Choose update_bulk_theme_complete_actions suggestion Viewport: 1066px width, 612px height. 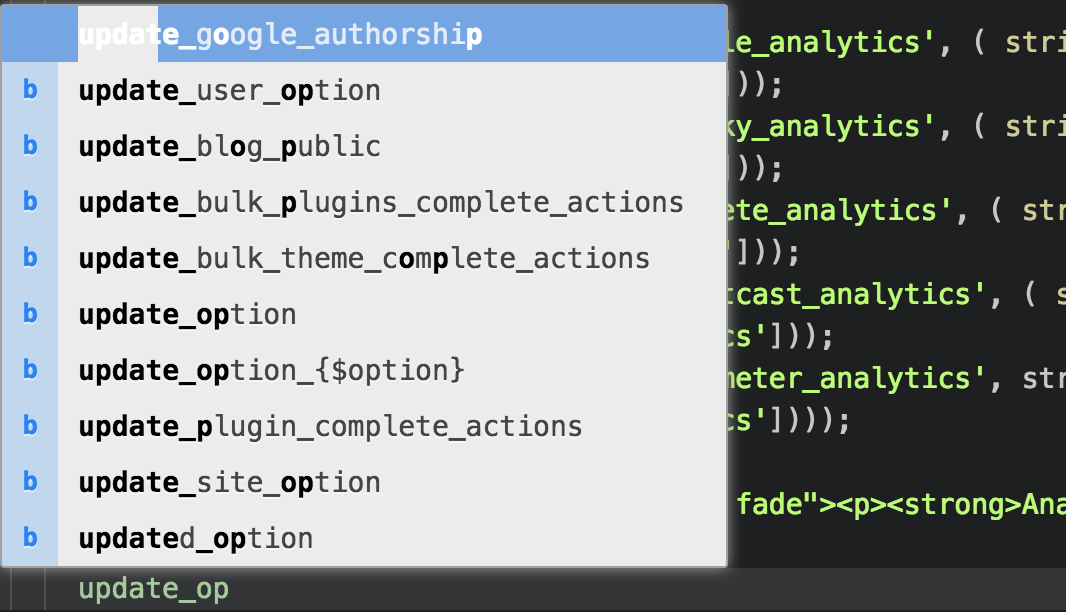tap(364, 258)
